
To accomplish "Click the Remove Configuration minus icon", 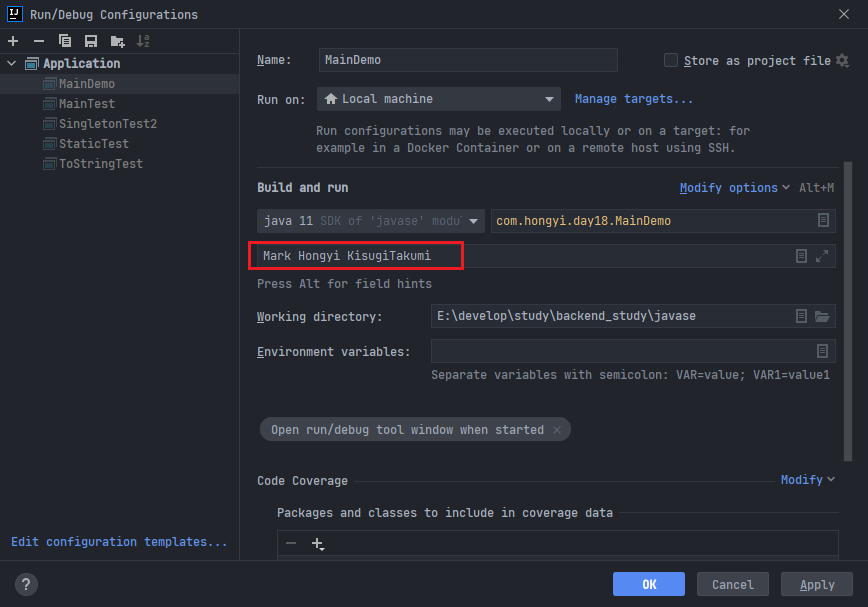I will 39,41.
